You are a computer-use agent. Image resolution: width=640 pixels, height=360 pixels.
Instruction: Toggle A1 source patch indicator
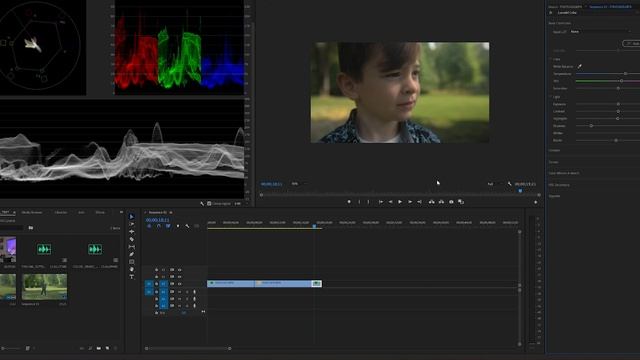(149, 291)
